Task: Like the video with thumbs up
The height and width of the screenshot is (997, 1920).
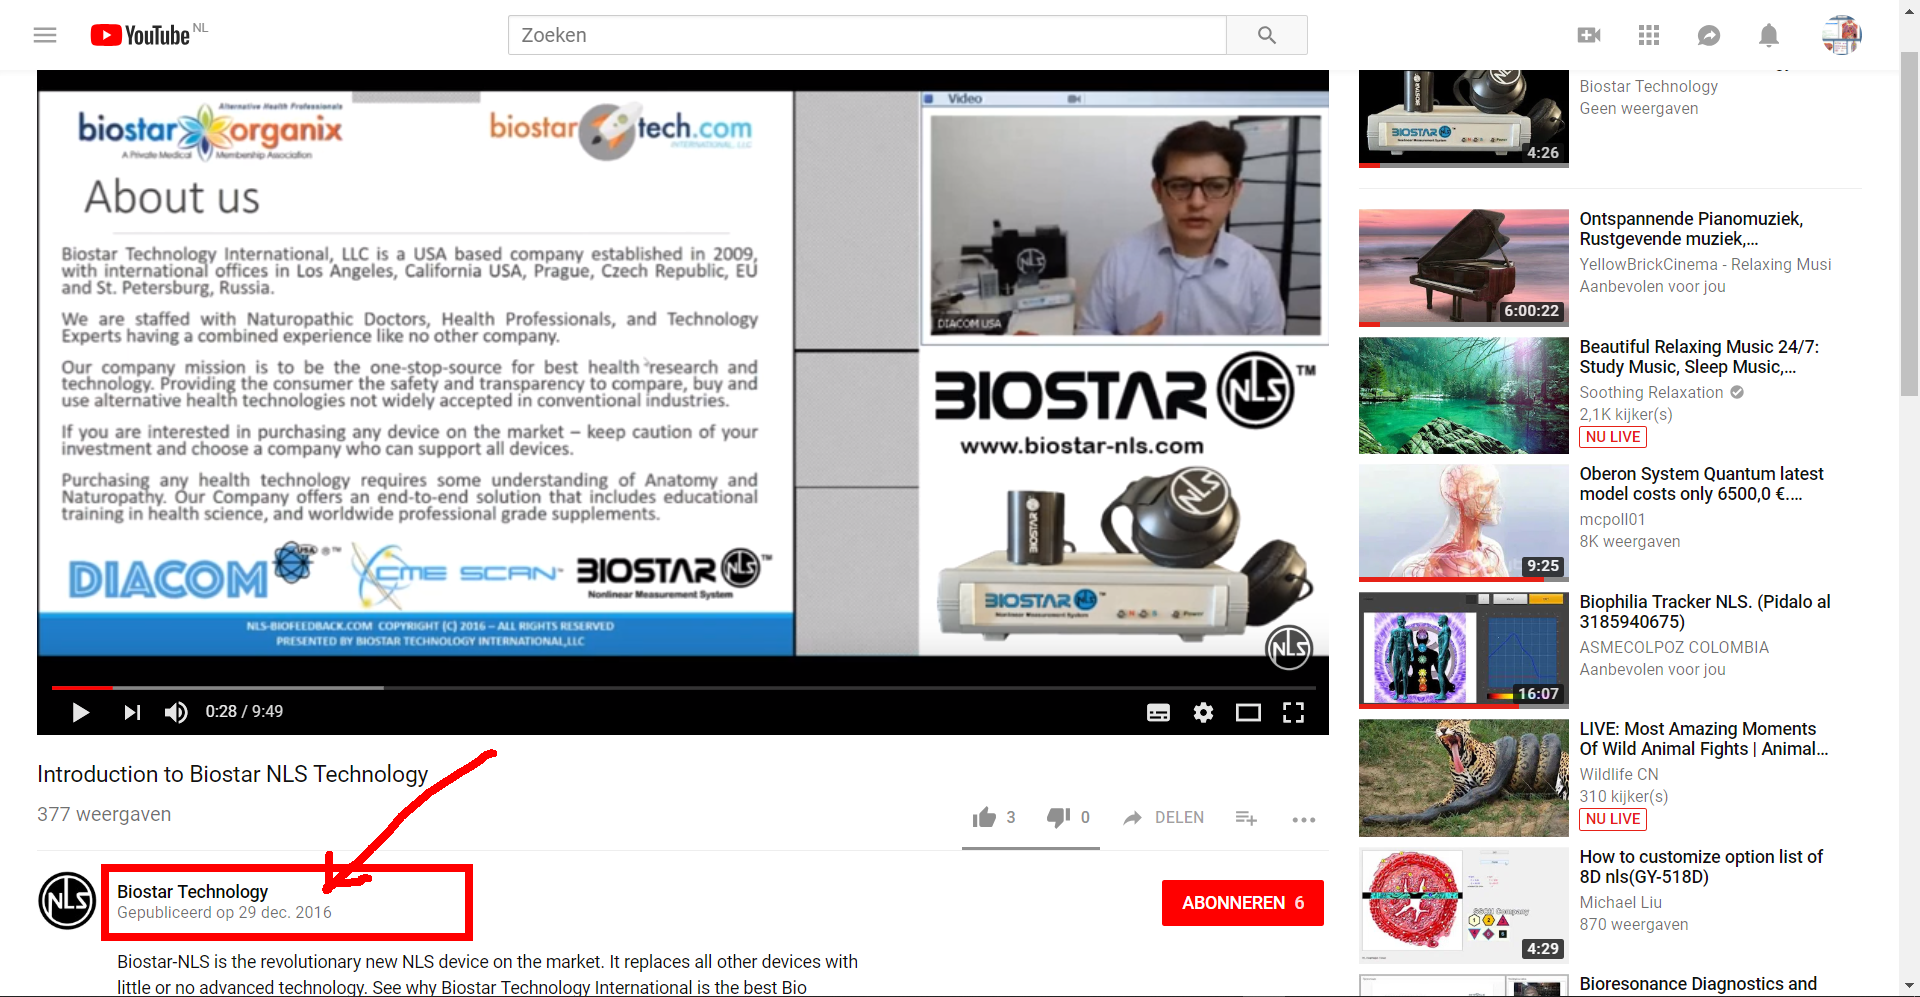Action: [985, 818]
